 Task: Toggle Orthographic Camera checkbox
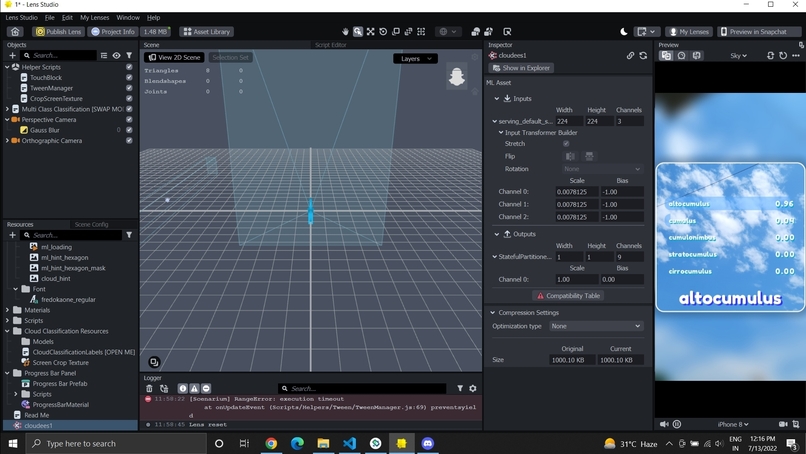pos(129,140)
